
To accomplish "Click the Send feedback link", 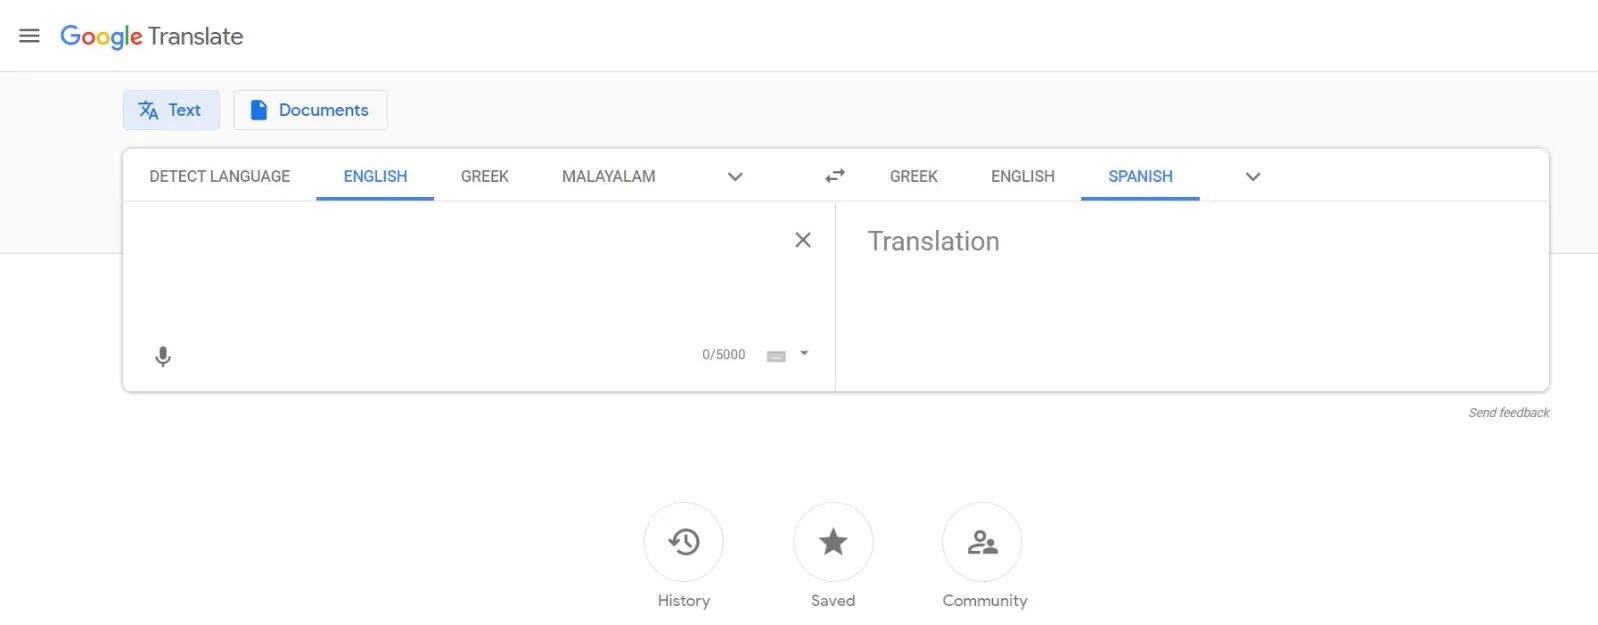I will click(1509, 412).
